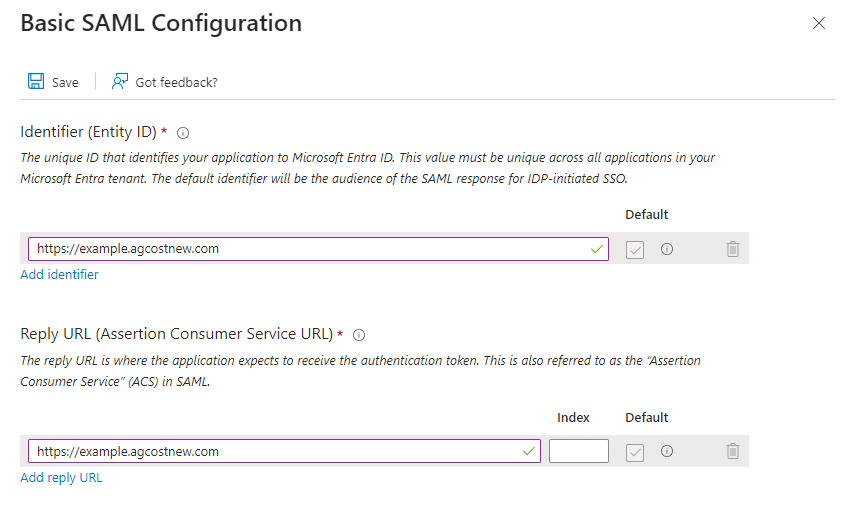Focus the Reply URL text field
The height and width of the screenshot is (505, 855).
[284, 451]
